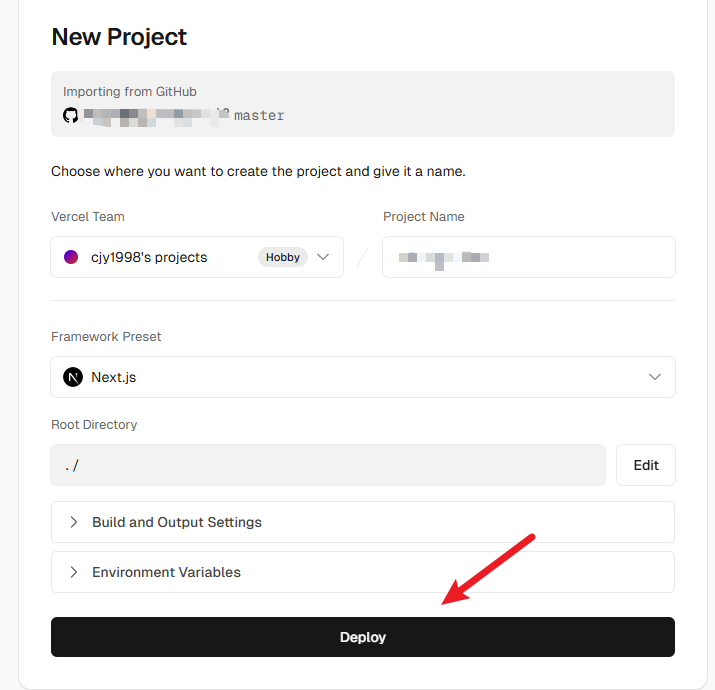Click the purple team avatar circle
The image size is (715, 690).
tap(71, 257)
